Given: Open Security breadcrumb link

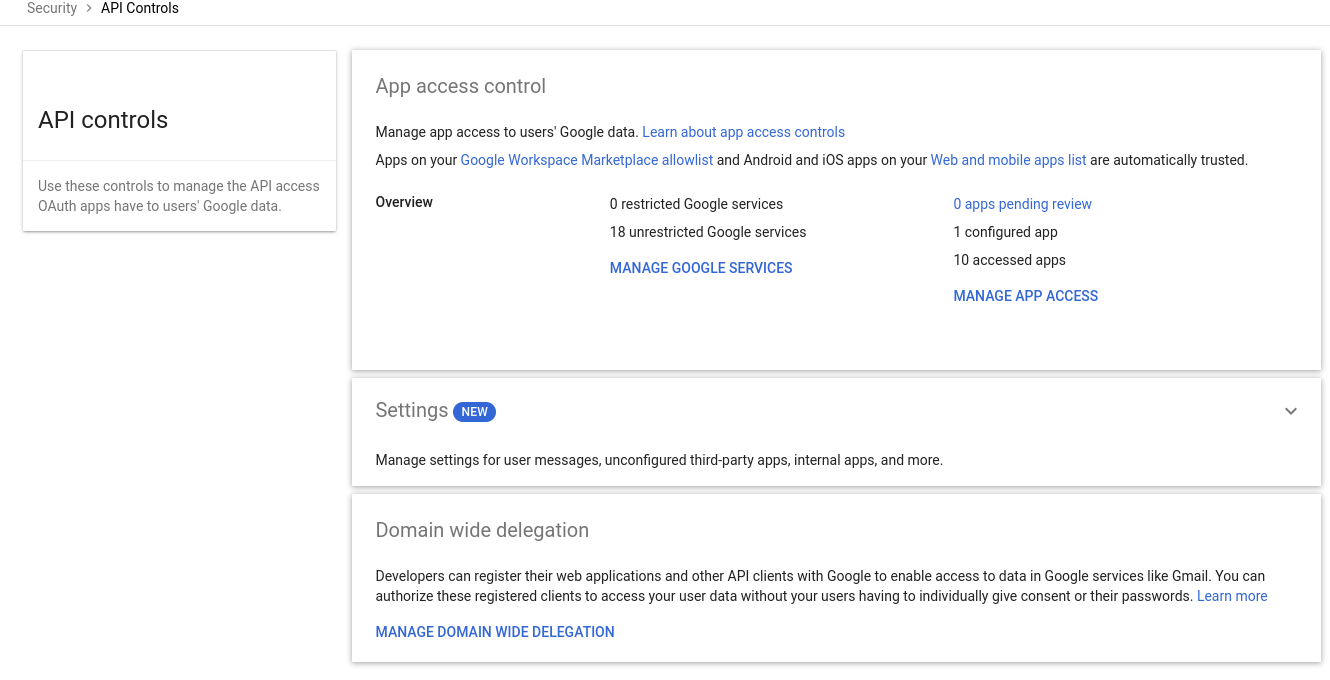Looking at the screenshot, I should pyautogui.click(x=52, y=8).
